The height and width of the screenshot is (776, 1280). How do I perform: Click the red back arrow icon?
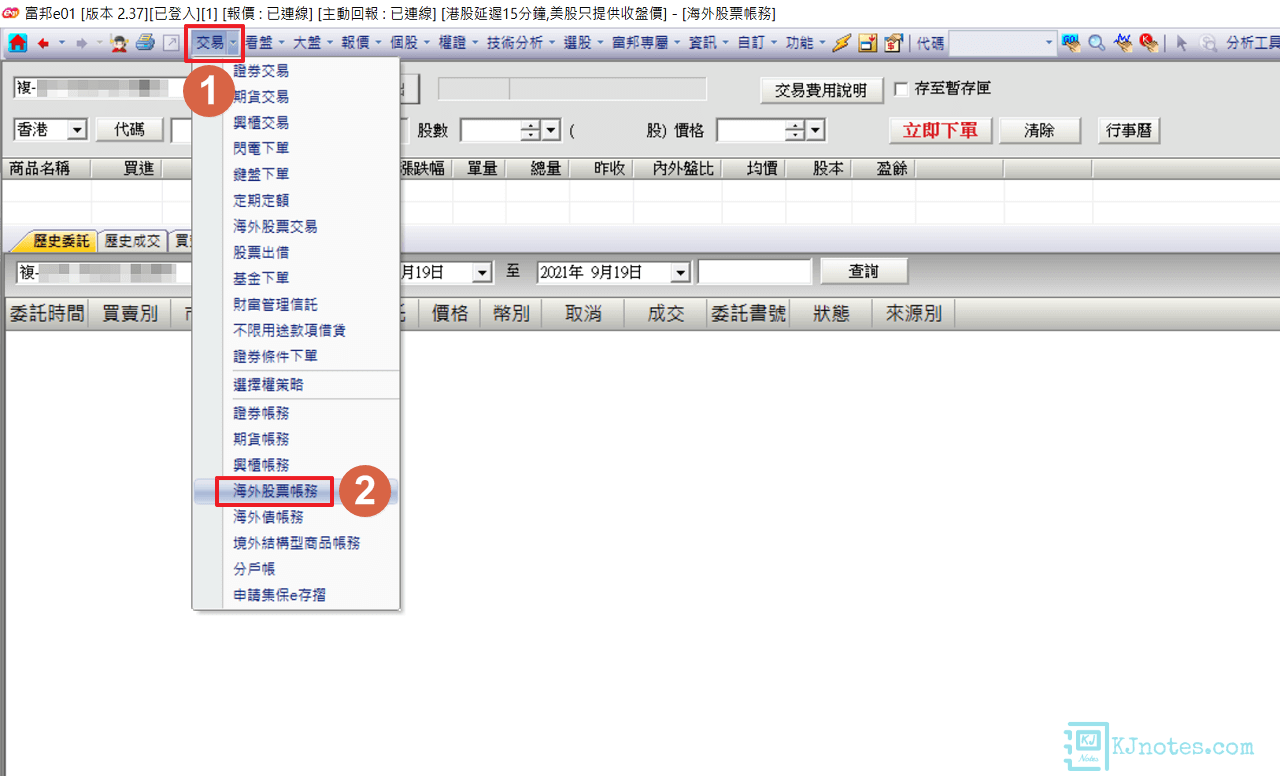(x=43, y=43)
